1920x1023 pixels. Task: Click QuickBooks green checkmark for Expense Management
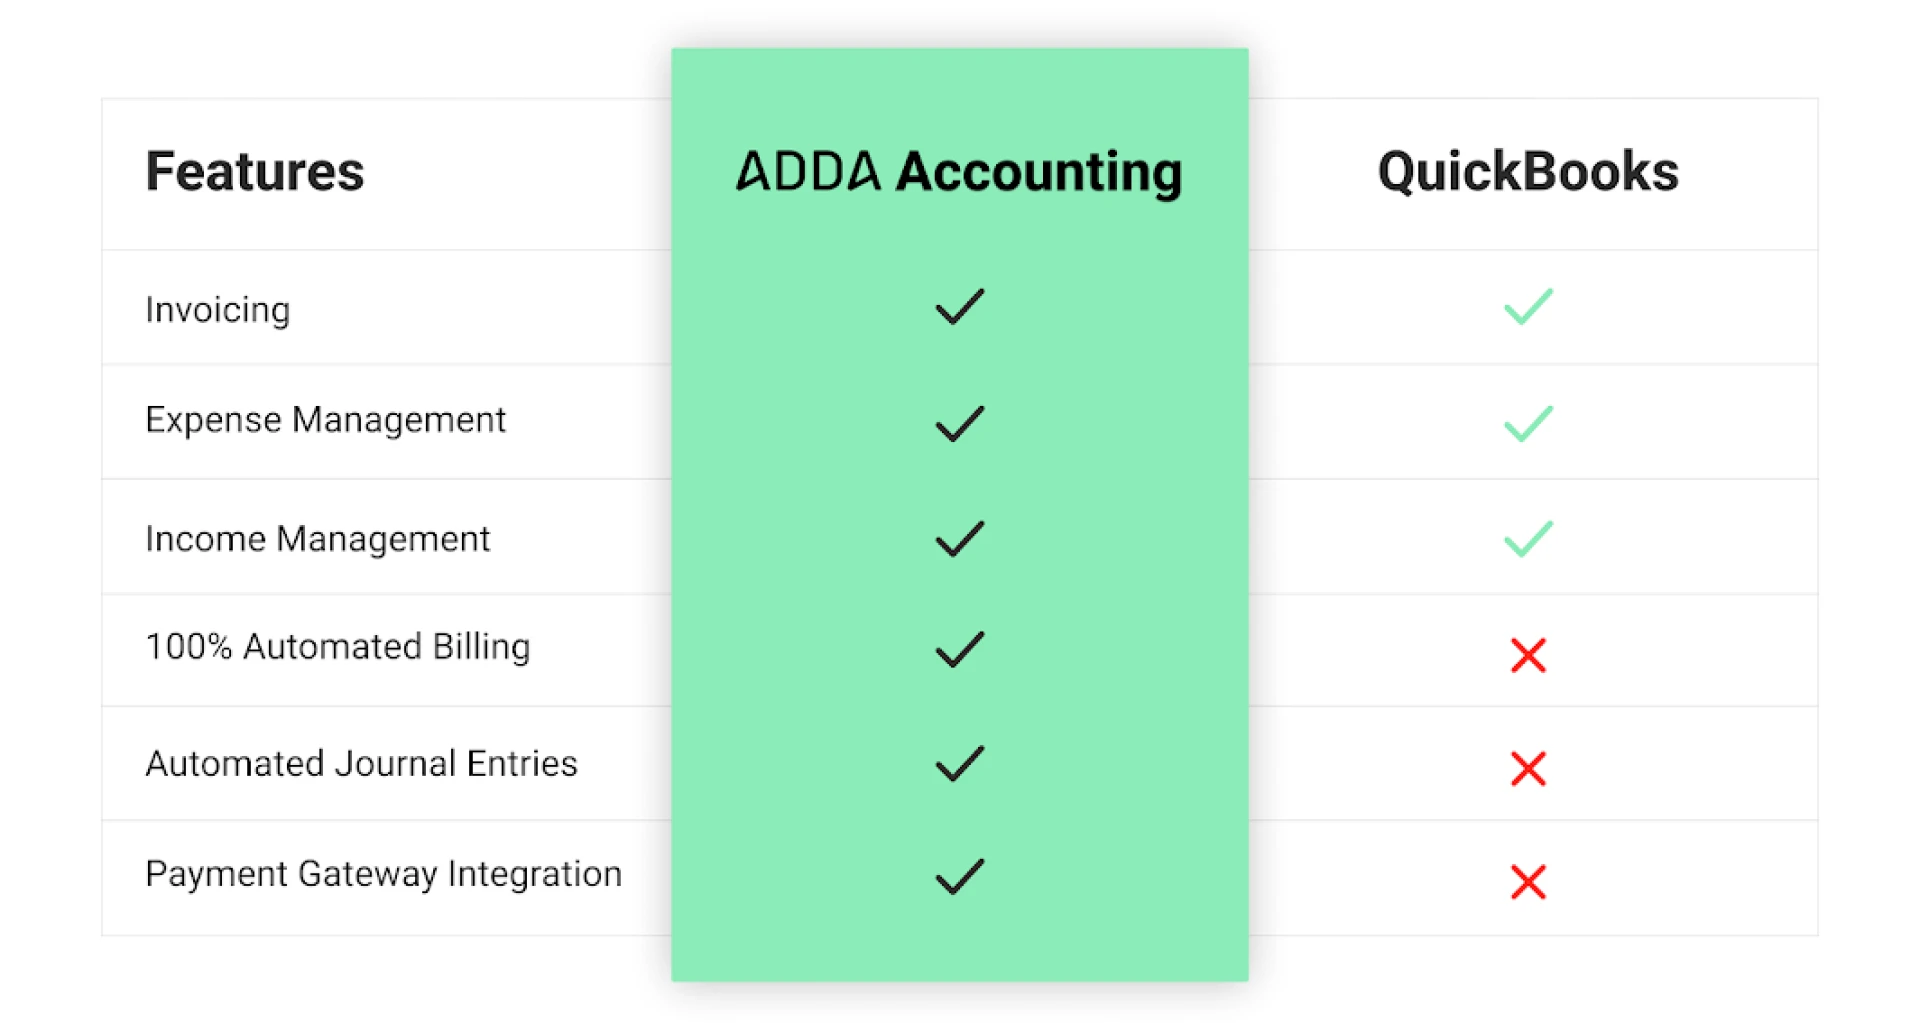pos(1528,424)
